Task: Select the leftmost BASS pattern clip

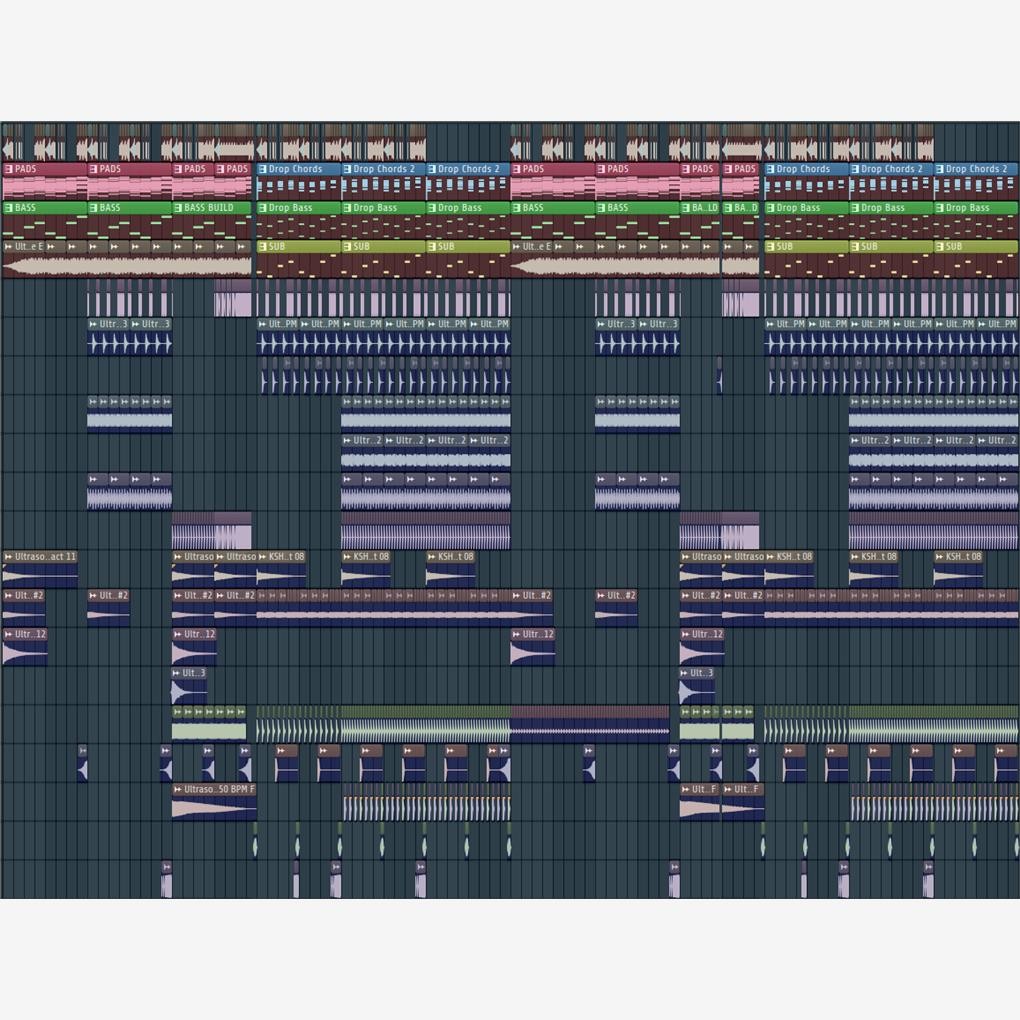Action: [x=45, y=221]
